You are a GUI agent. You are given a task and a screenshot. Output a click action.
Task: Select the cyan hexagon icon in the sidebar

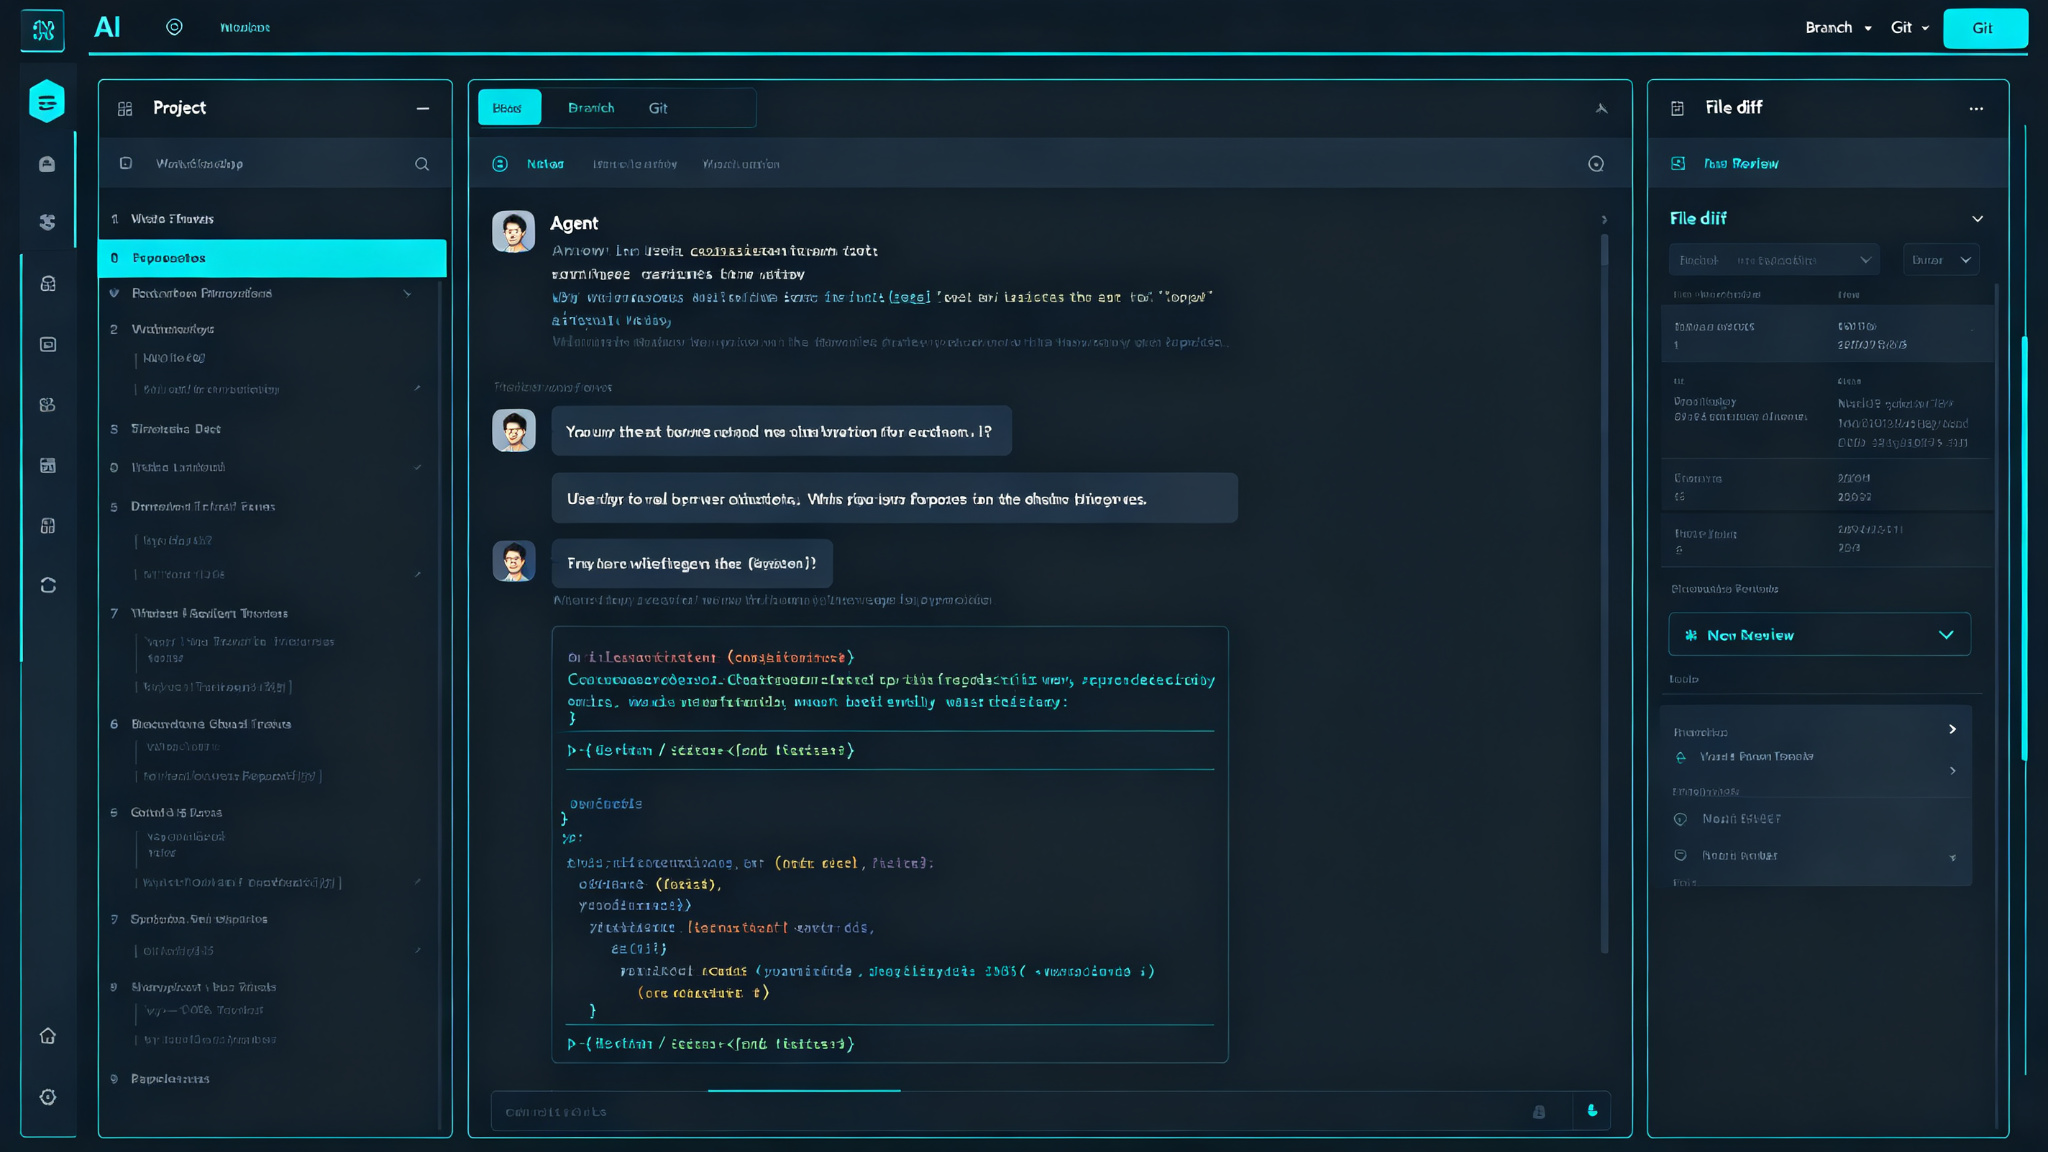point(47,101)
